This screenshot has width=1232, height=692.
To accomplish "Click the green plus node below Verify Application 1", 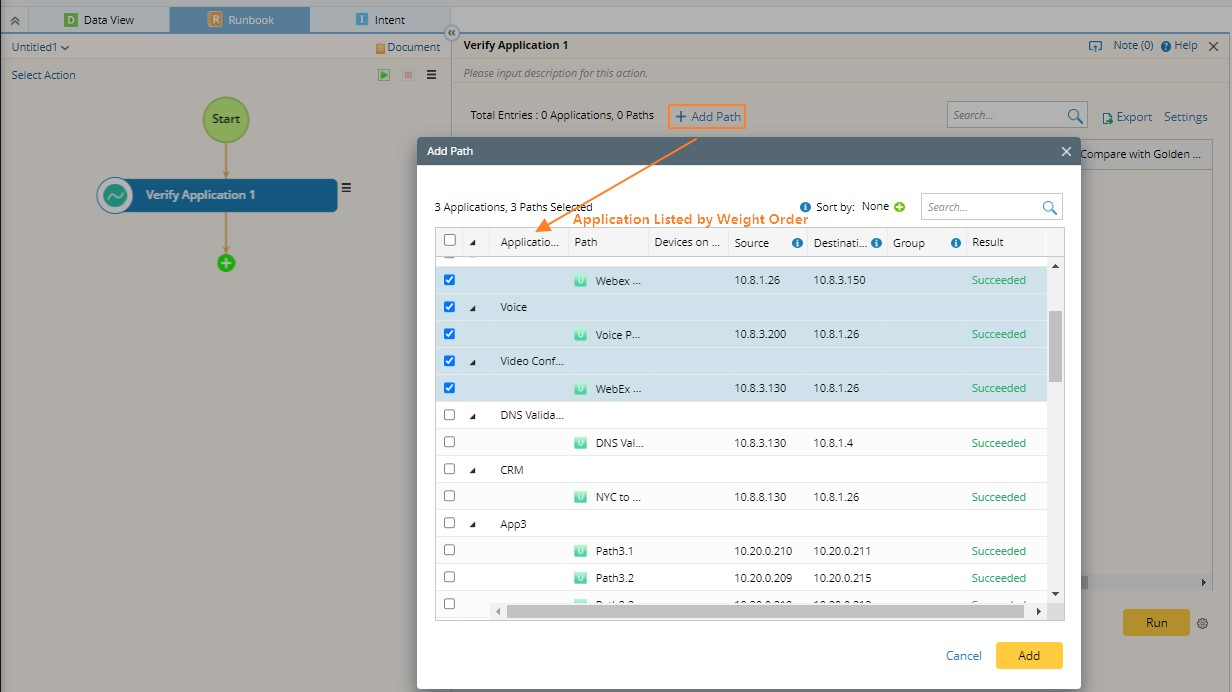I will point(226,263).
